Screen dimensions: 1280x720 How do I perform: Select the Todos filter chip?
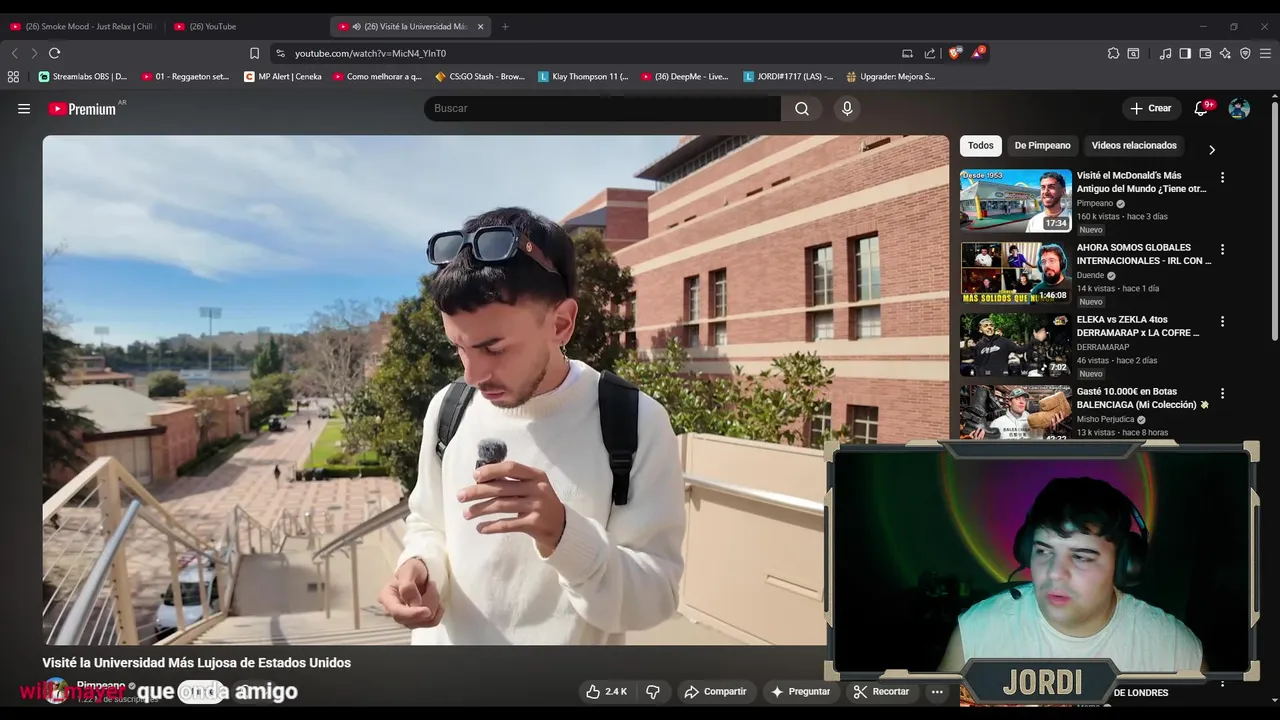point(981,146)
